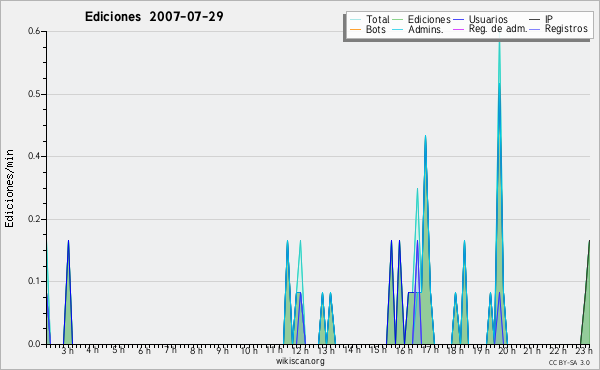
Task: Click the 8 h x-axis label
Action: coord(196,350)
